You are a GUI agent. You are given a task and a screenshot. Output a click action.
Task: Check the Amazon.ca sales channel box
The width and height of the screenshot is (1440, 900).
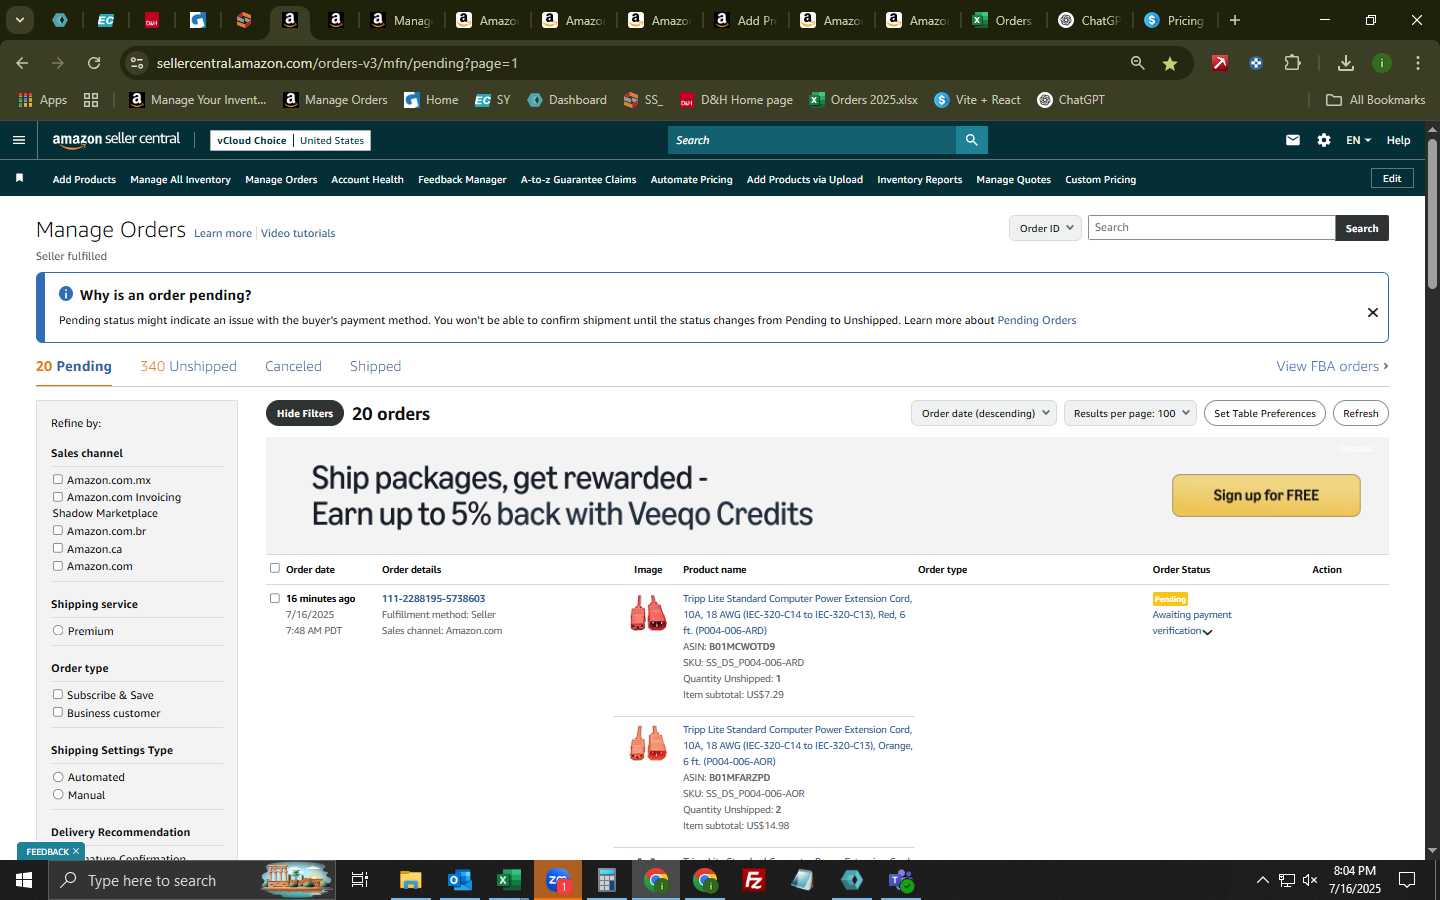pyautogui.click(x=58, y=548)
